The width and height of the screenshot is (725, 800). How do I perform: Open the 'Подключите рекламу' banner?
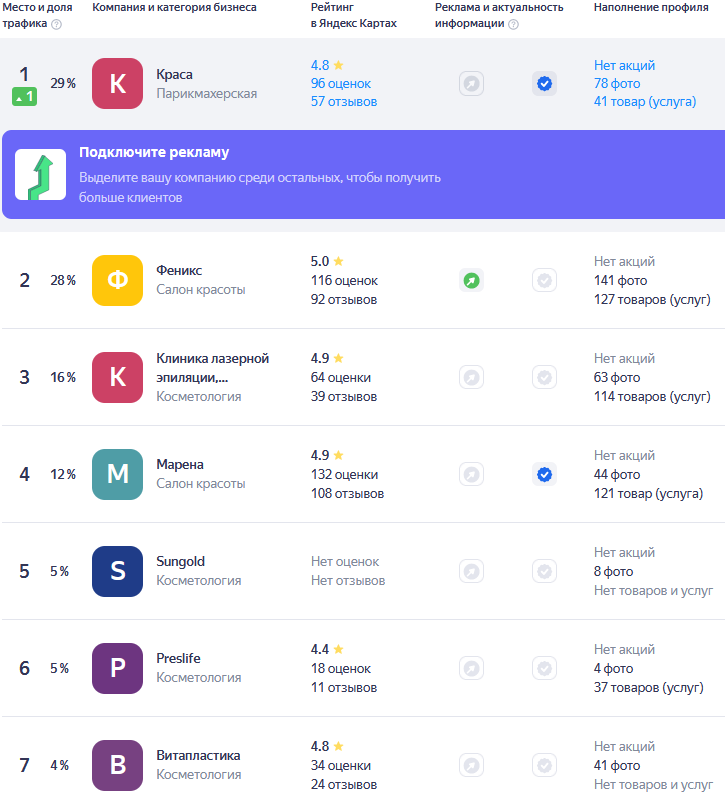(363, 174)
